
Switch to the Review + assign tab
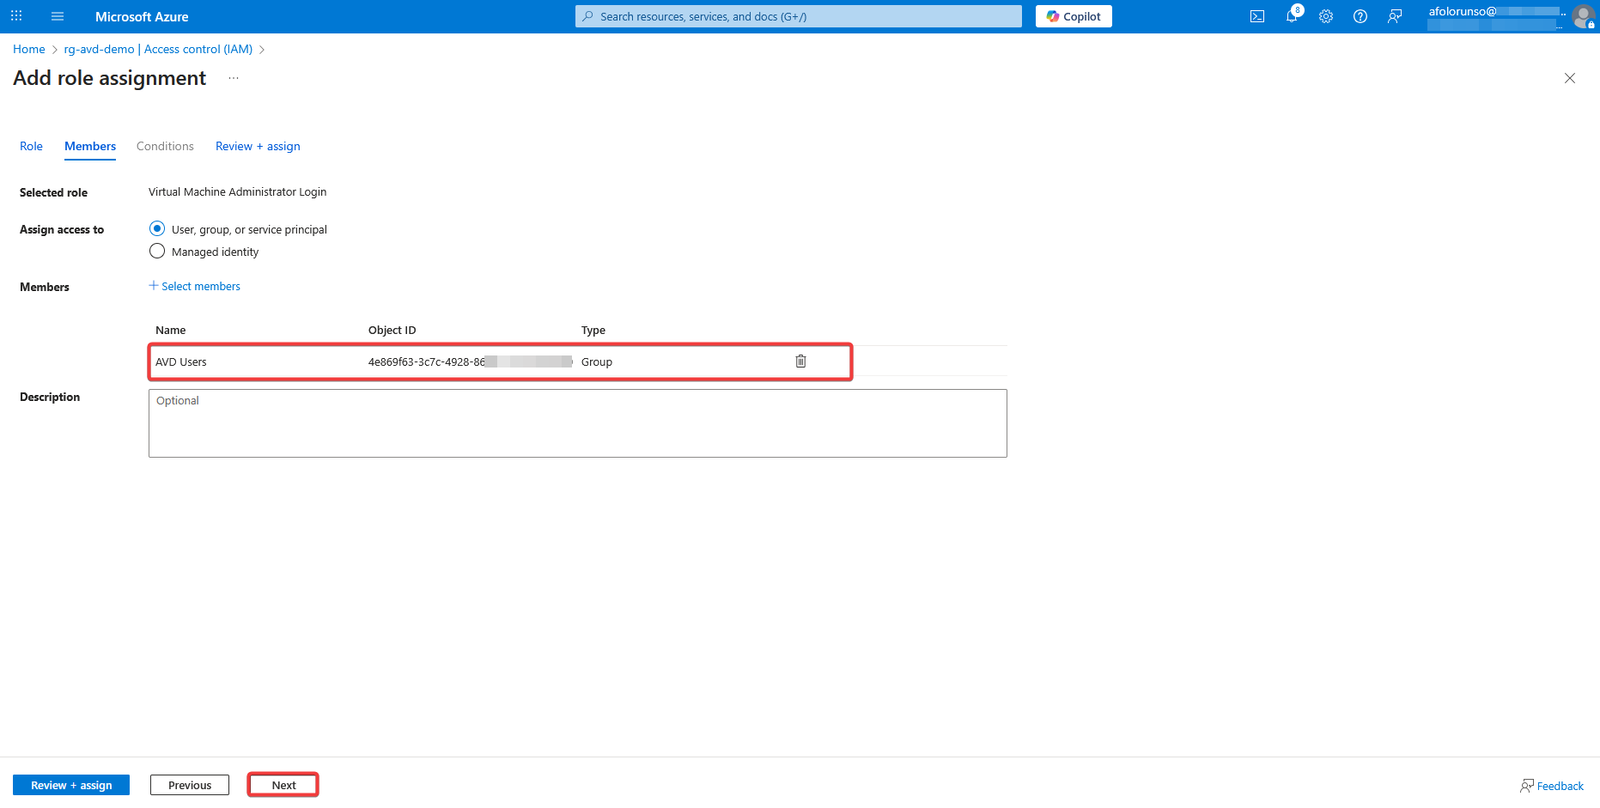[x=257, y=146]
